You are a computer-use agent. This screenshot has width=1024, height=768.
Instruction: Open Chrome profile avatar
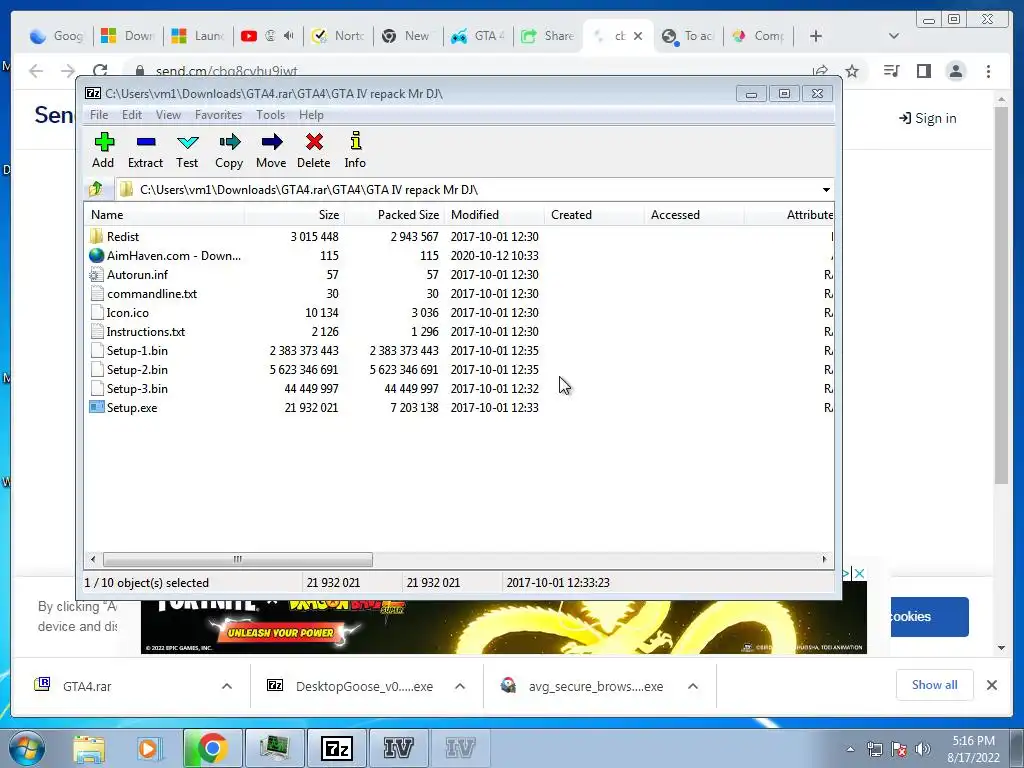(x=956, y=71)
